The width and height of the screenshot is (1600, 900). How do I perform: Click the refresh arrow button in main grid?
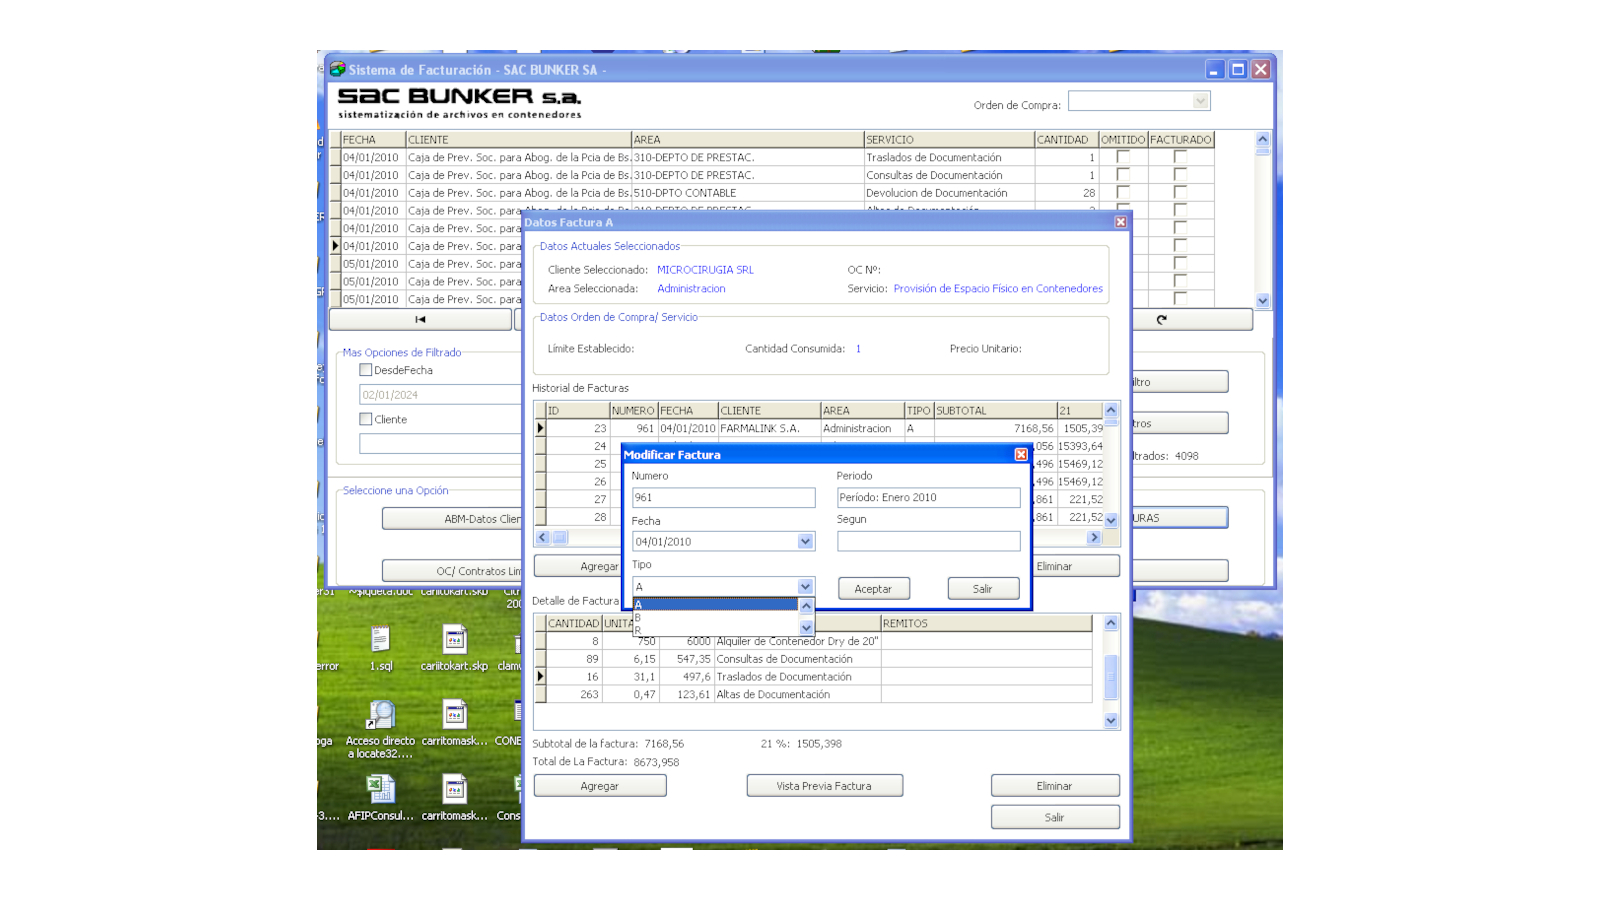(1161, 320)
